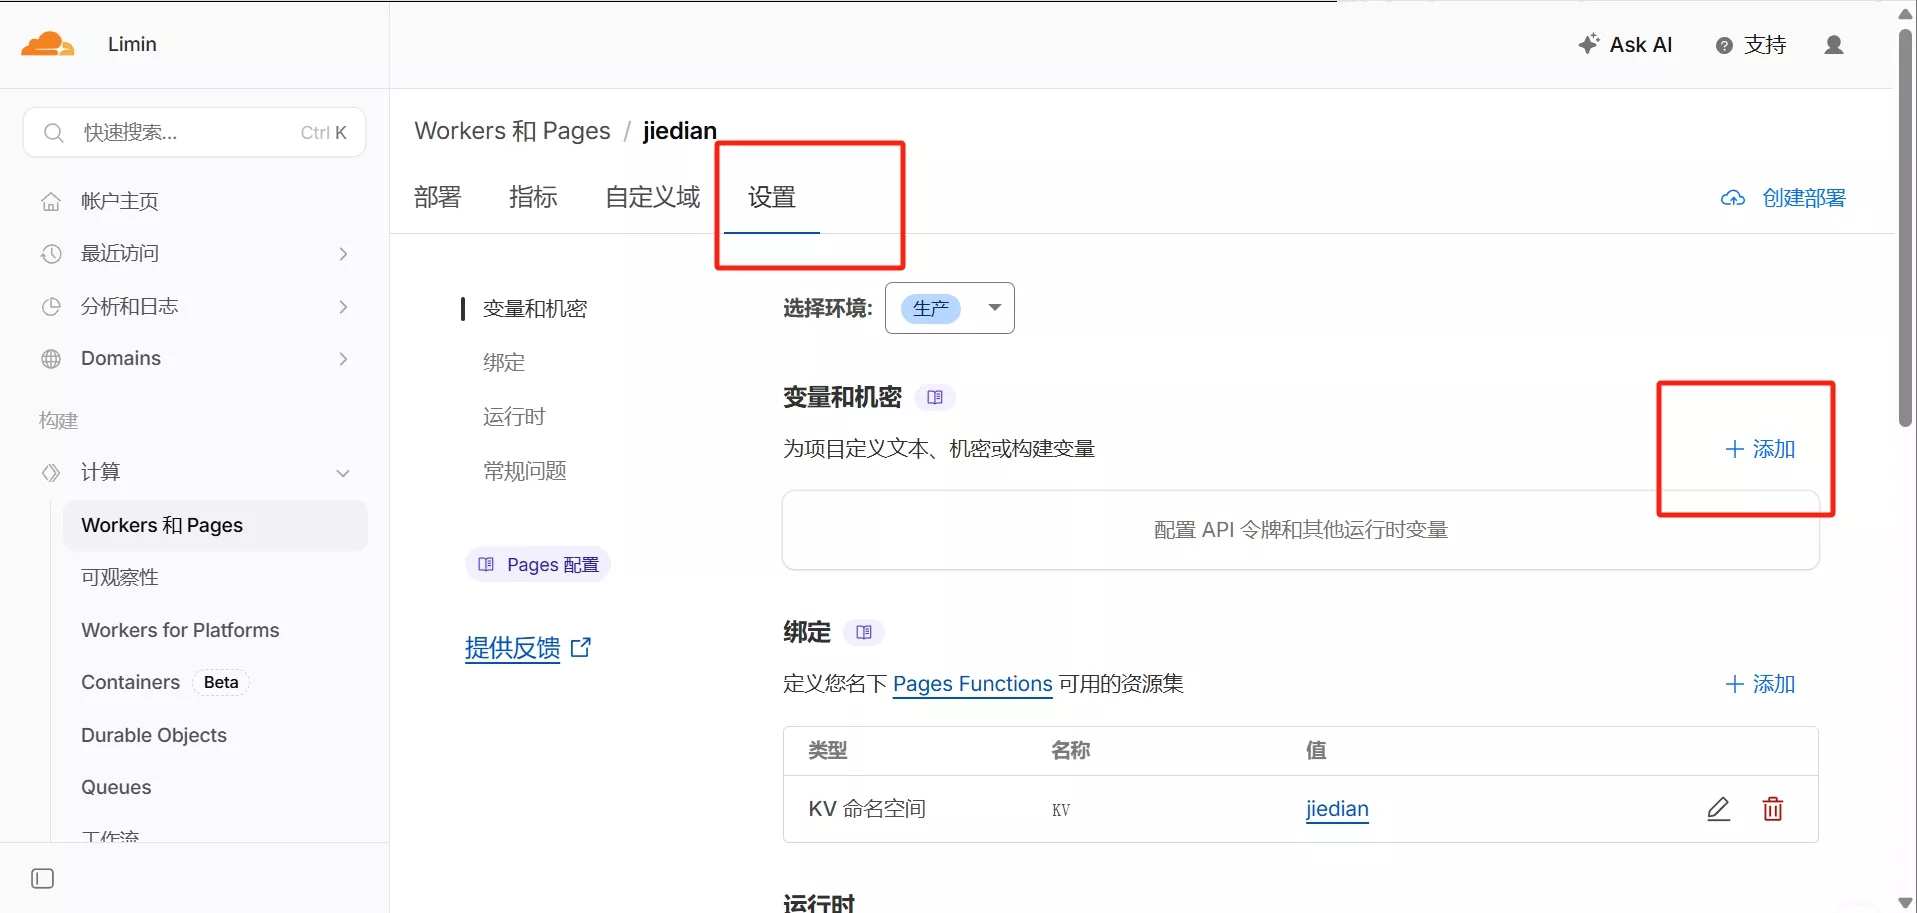Viewport: 1917px width, 913px height.
Task: Click the 提供反馈 link
Action: pos(512,648)
